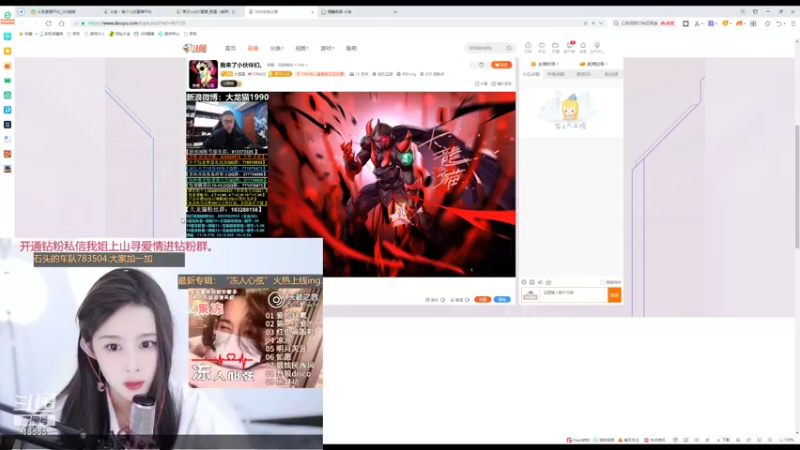Click the star icon in chat toolbar
This screenshot has height=450, width=800.
click(x=548, y=282)
